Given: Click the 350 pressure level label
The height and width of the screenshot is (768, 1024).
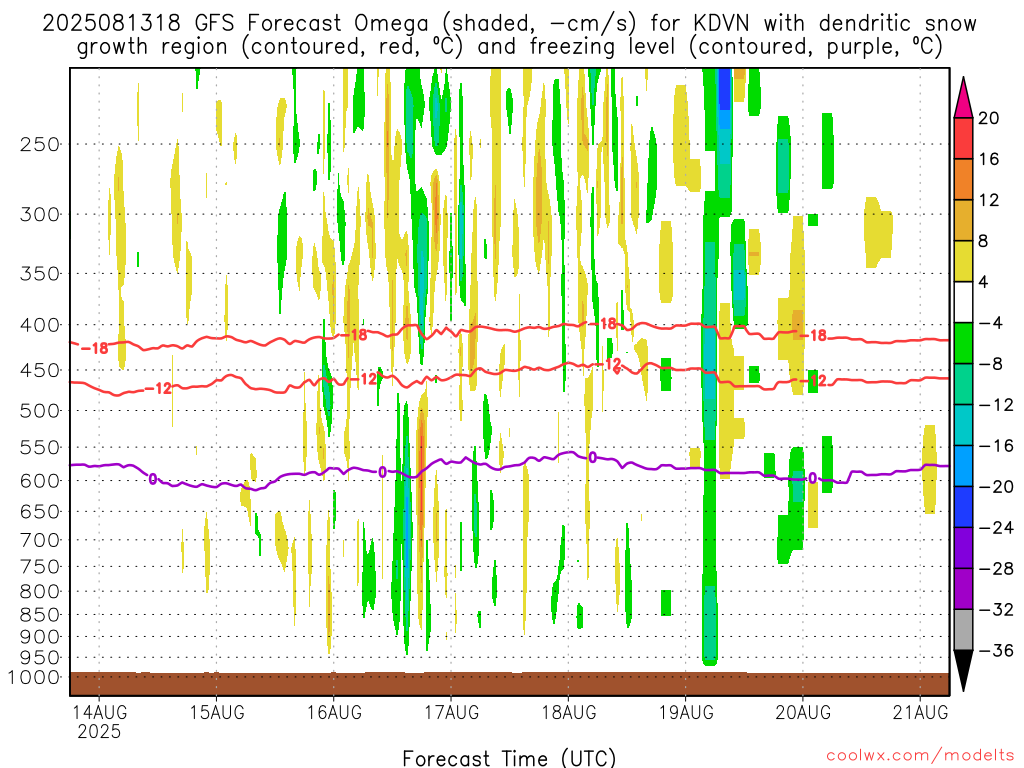Looking at the screenshot, I should tap(40, 274).
